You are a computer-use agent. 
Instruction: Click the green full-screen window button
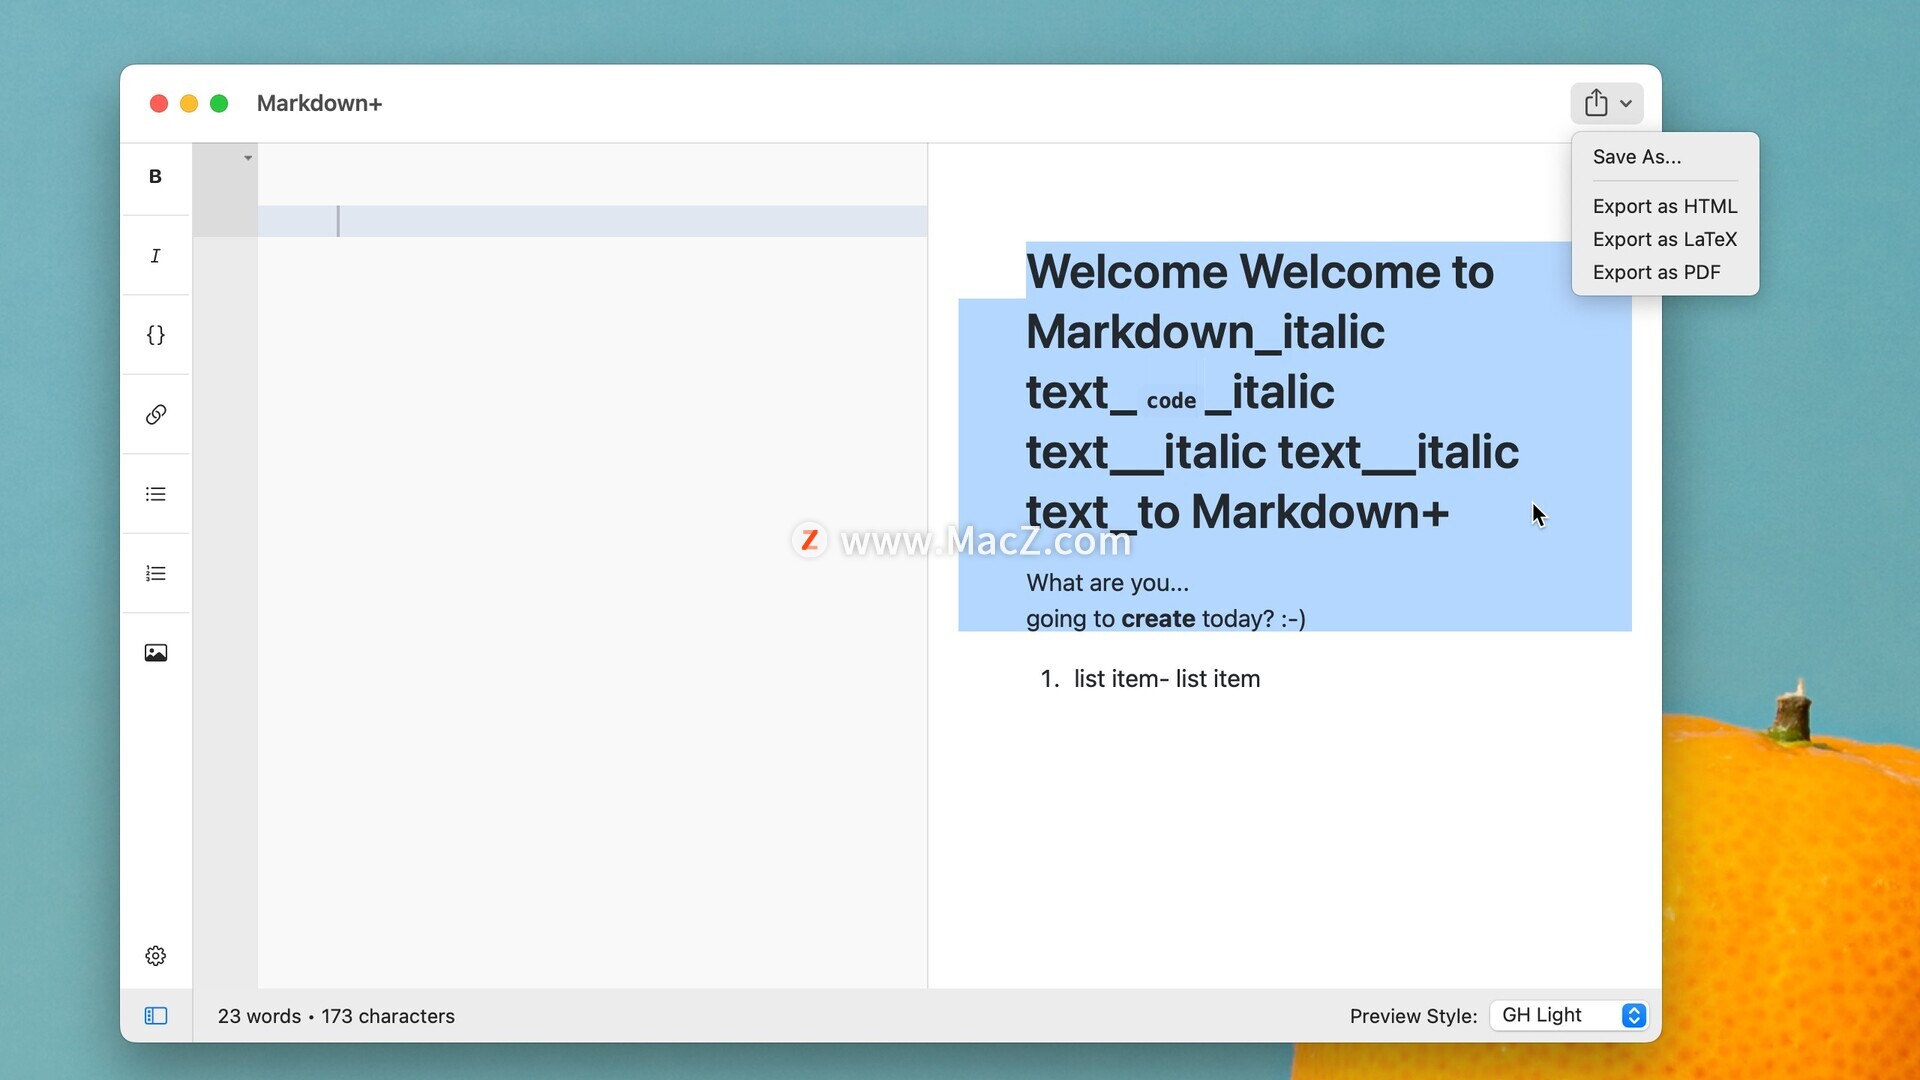coord(219,103)
